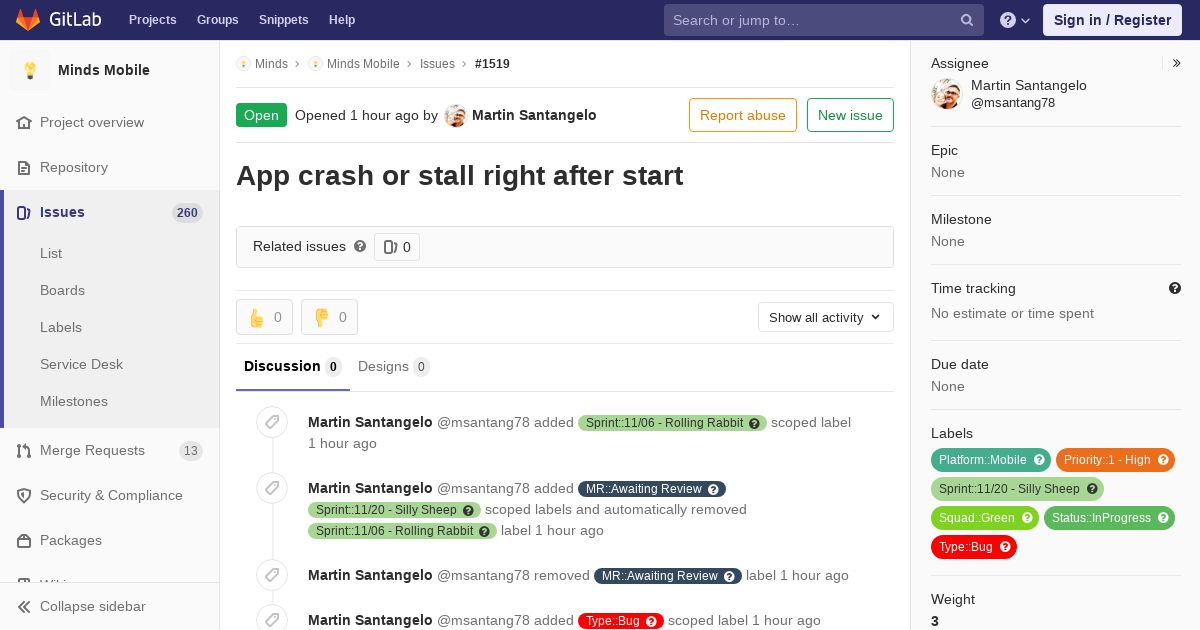
Task: Open the Issues List sidebar link
Action: pyautogui.click(x=51, y=253)
